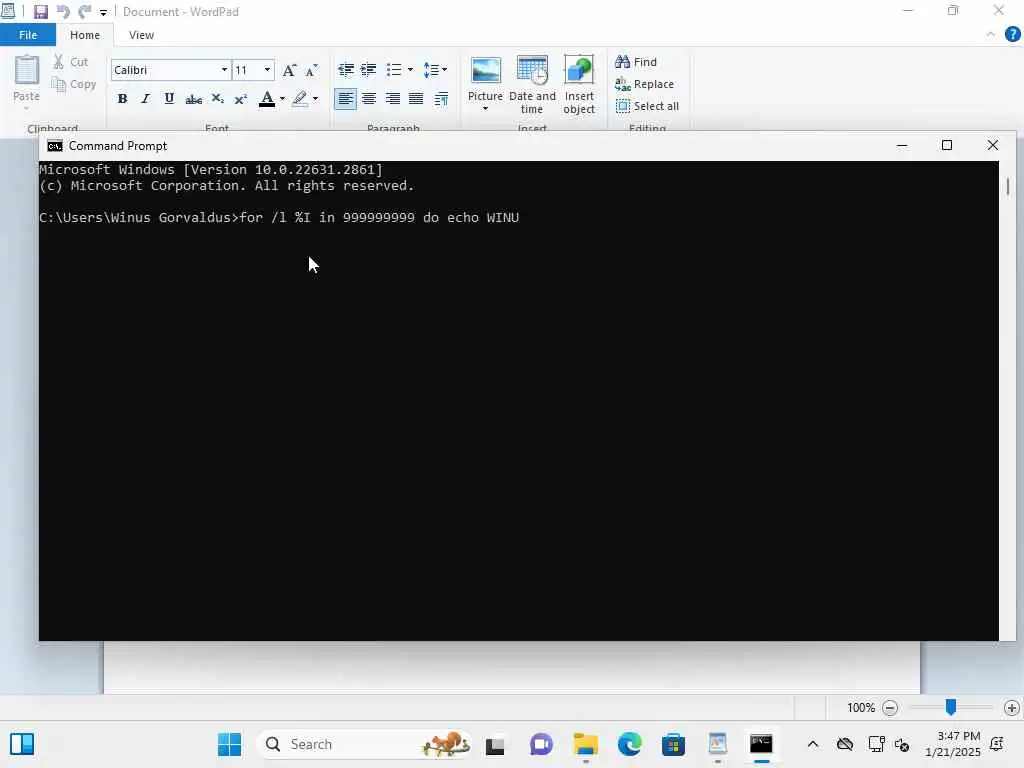Click Replace in the Editing group
This screenshot has width=1024, height=768.
point(644,84)
